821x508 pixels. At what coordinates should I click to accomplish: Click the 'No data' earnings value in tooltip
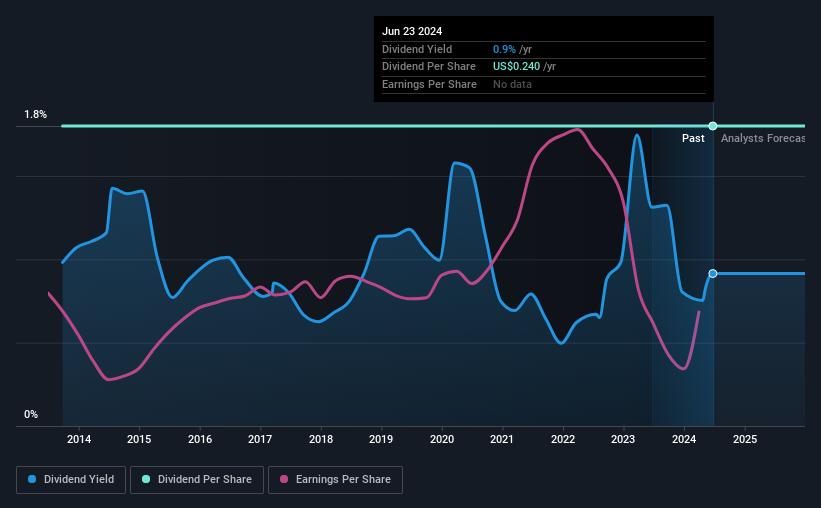[512, 84]
